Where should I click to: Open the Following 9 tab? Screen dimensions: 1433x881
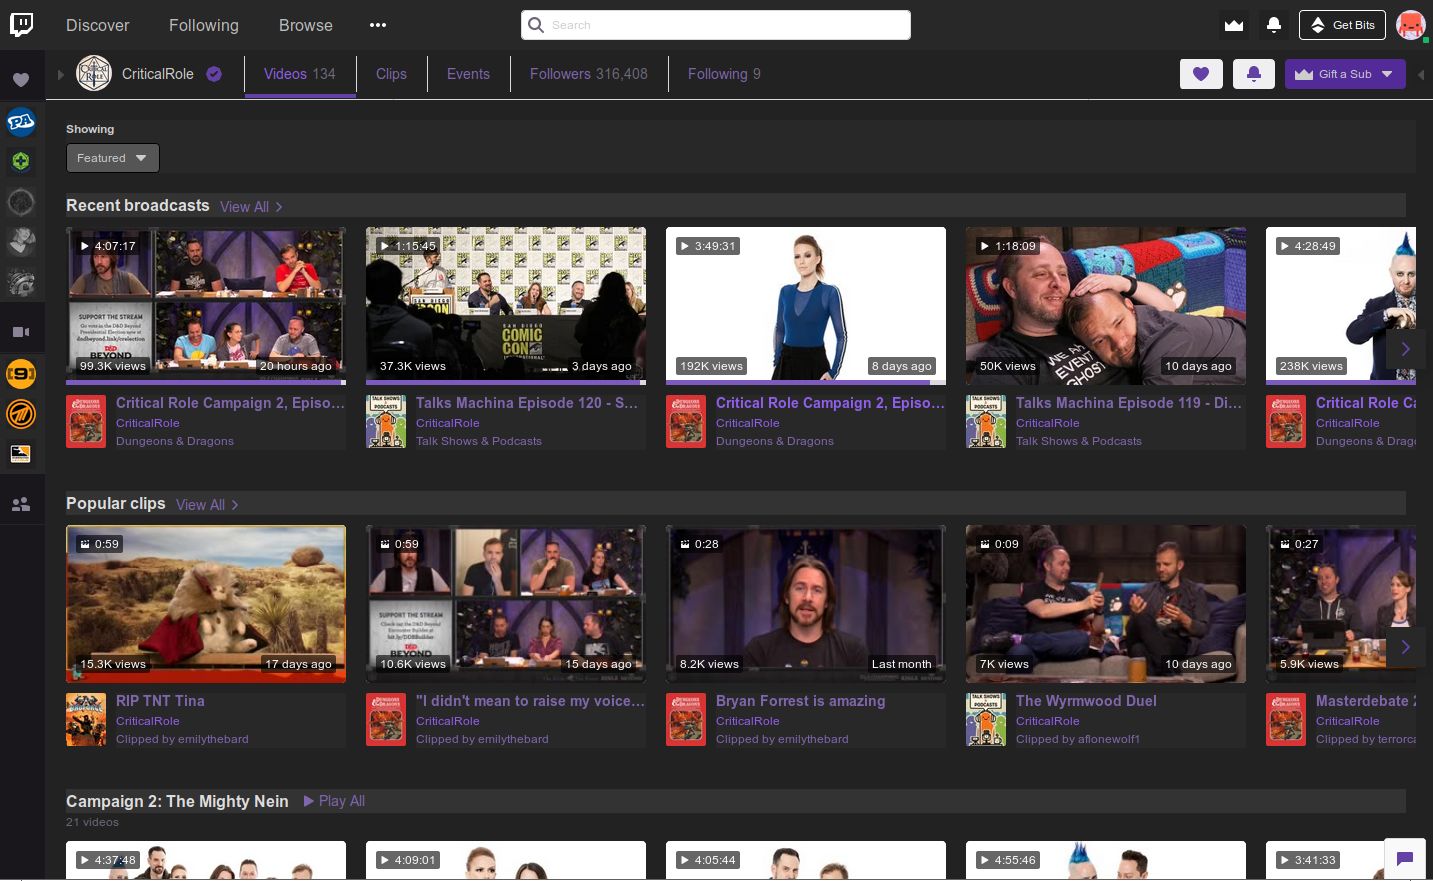click(x=724, y=74)
